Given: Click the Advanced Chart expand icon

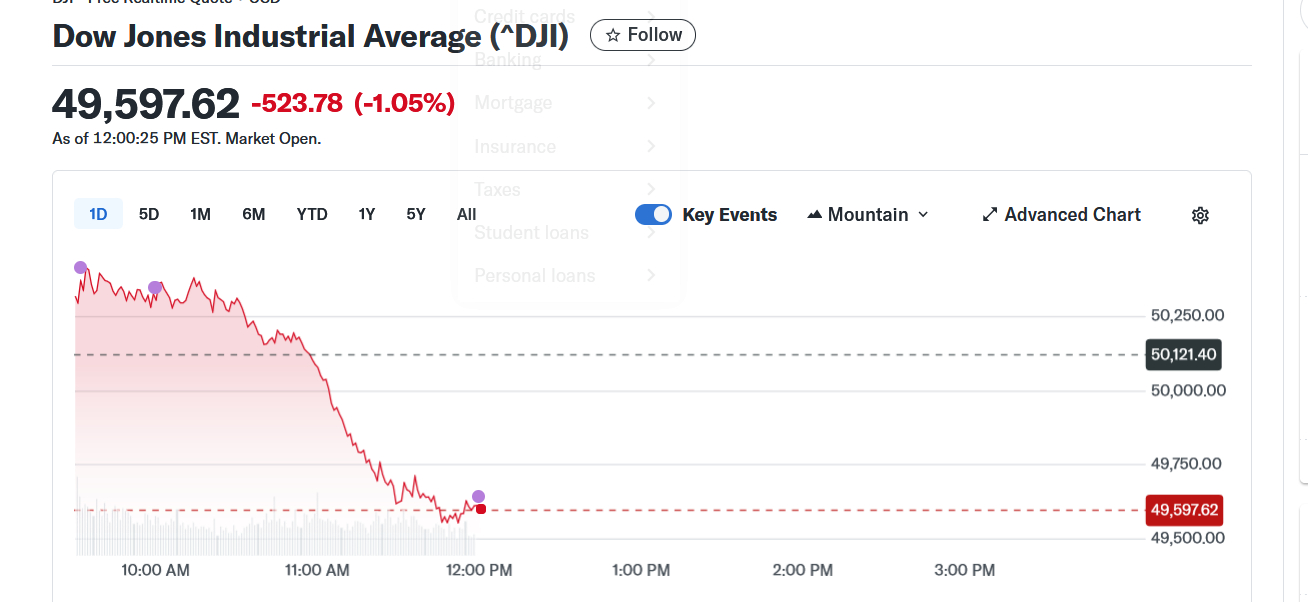Looking at the screenshot, I should [990, 215].
